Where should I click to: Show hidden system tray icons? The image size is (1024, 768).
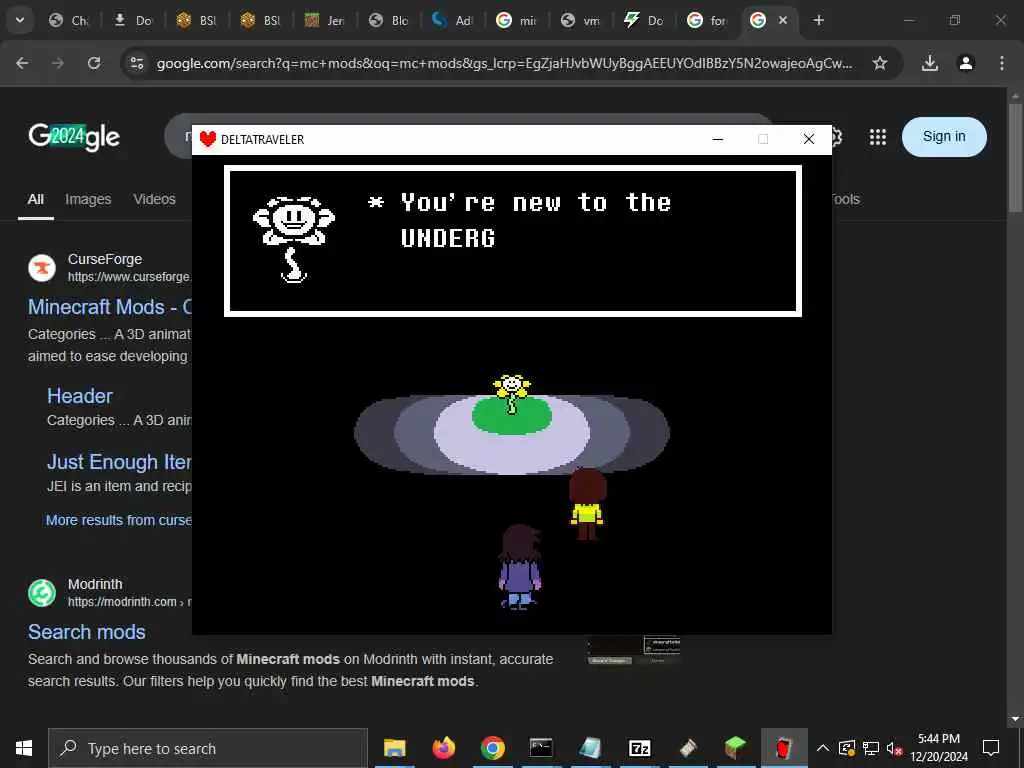(x=823, y=748)
